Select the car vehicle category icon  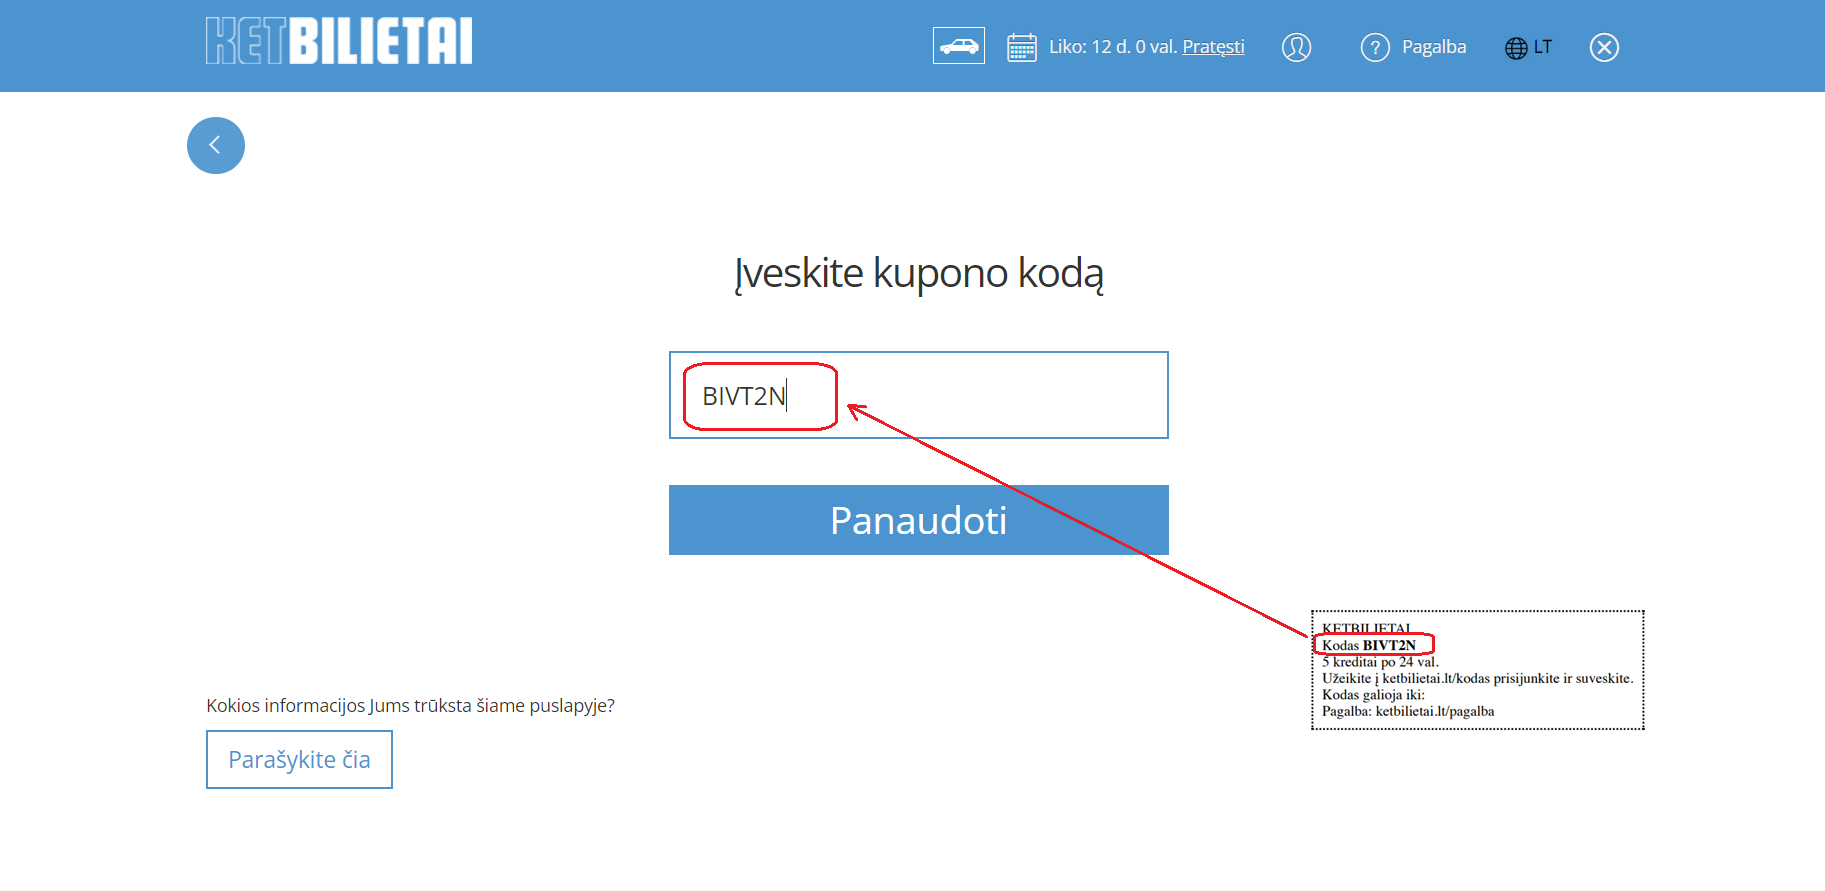coord(958,46)
